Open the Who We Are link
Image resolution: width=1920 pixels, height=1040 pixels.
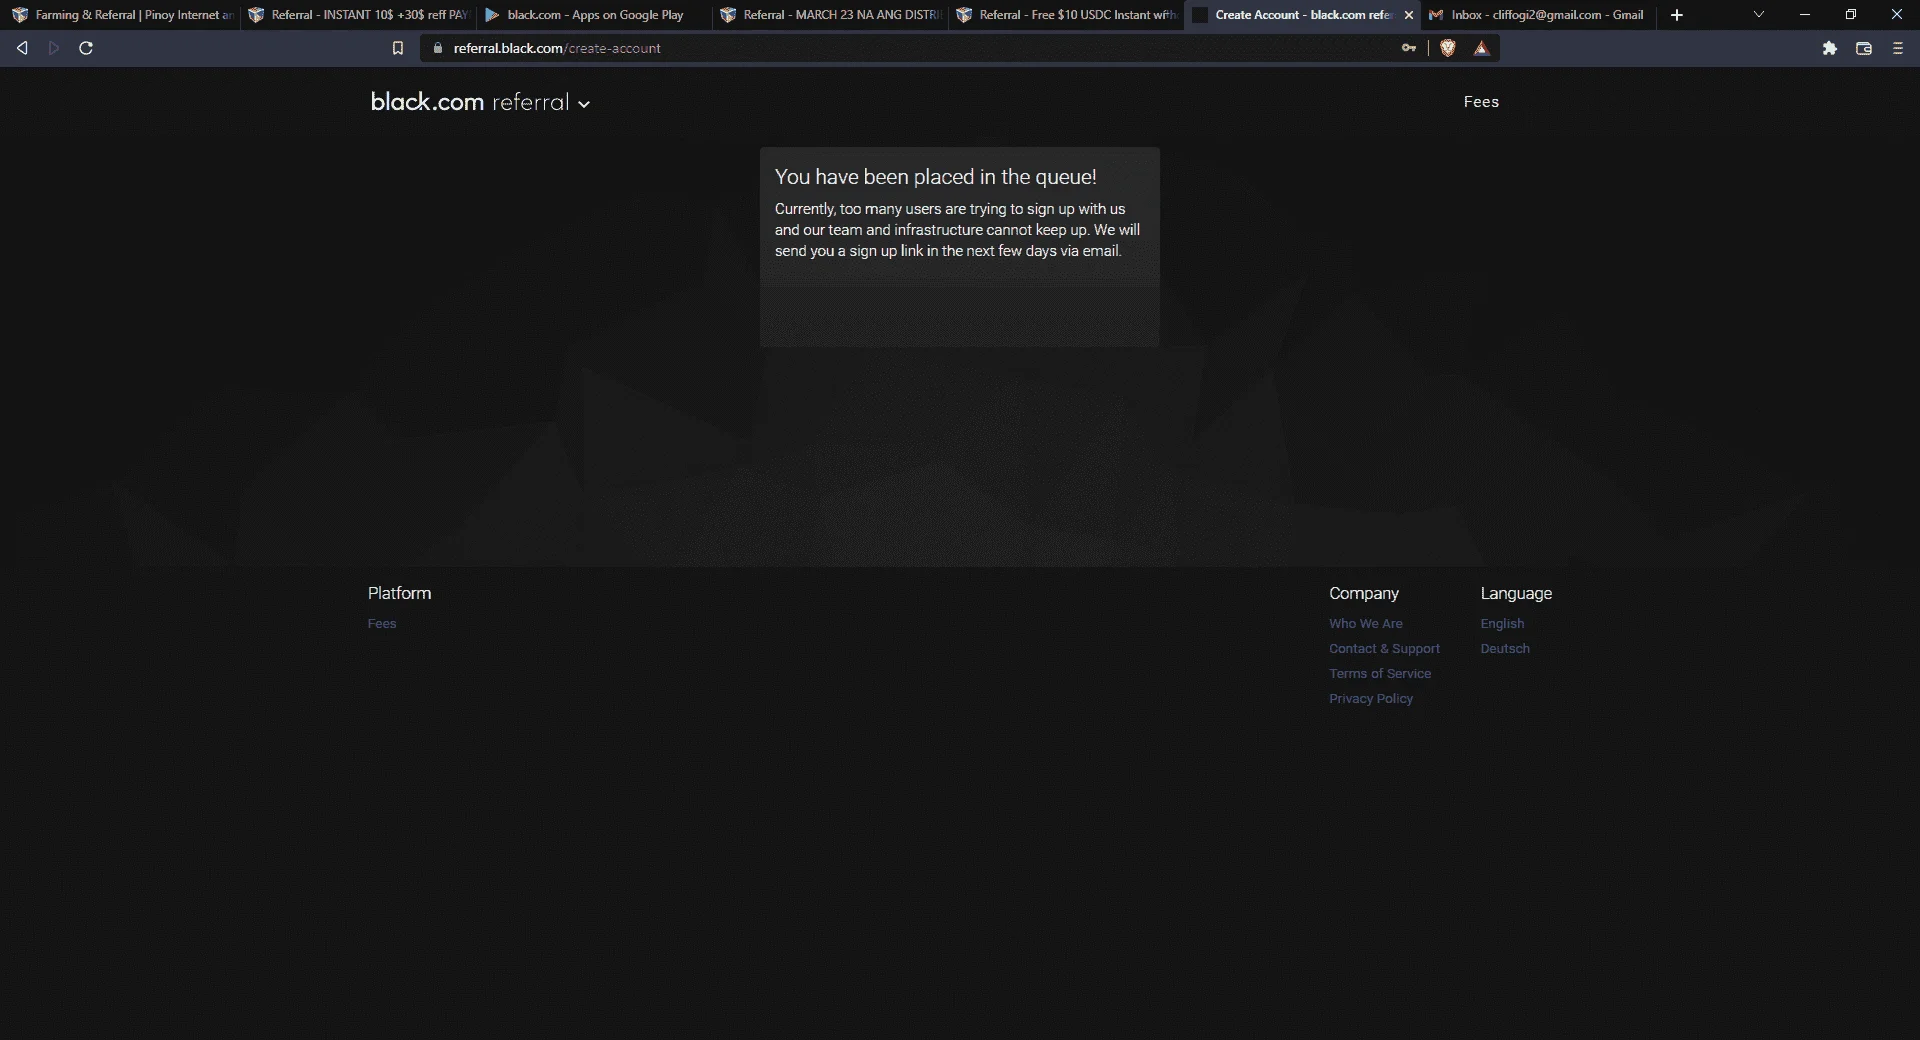(1366, 624)
